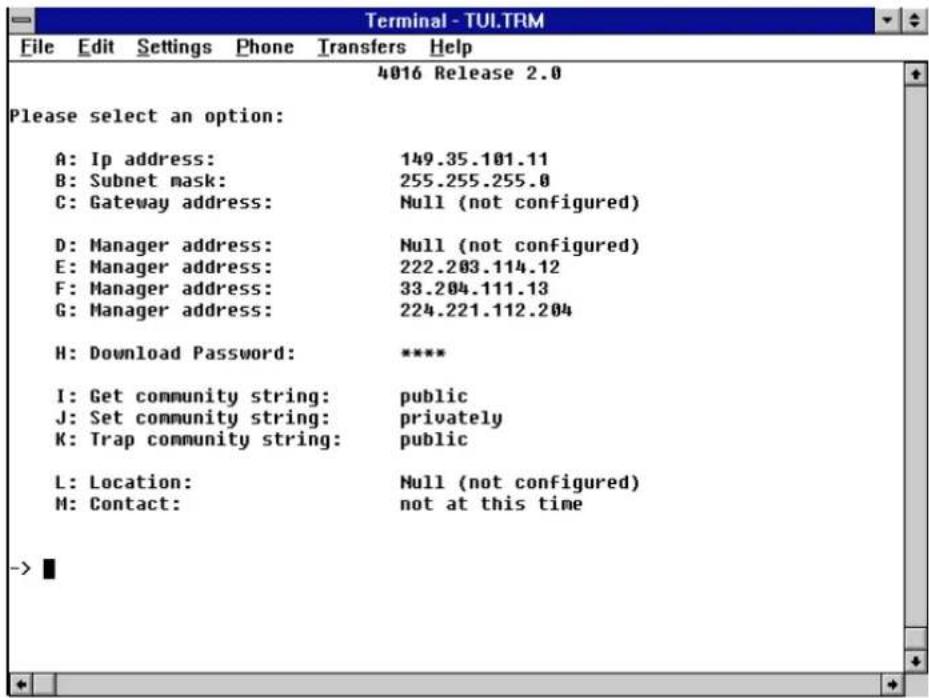
Task: Click the 'J: Set community string:' label
Action: [192, 418]
